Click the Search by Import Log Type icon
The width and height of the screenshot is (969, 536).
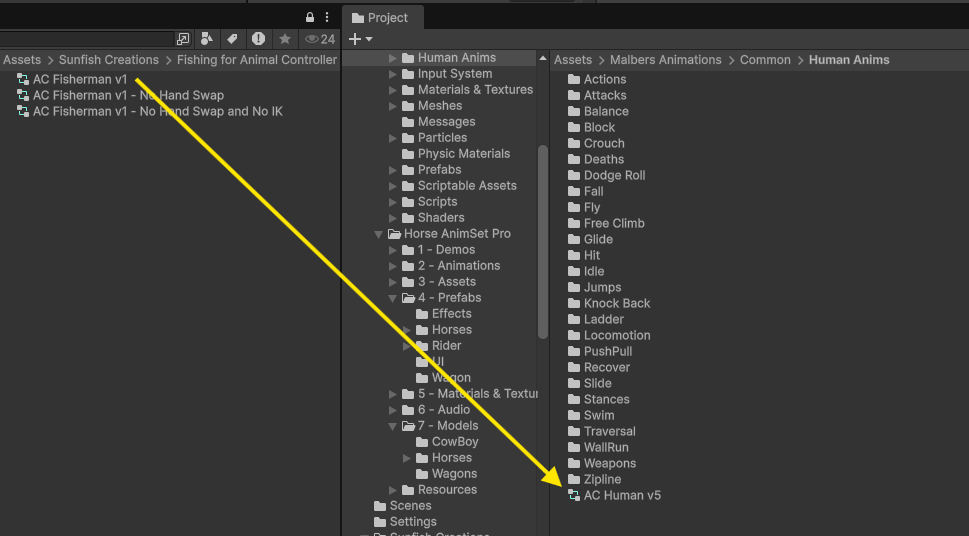pyautogui.click(x=258, y=39)
